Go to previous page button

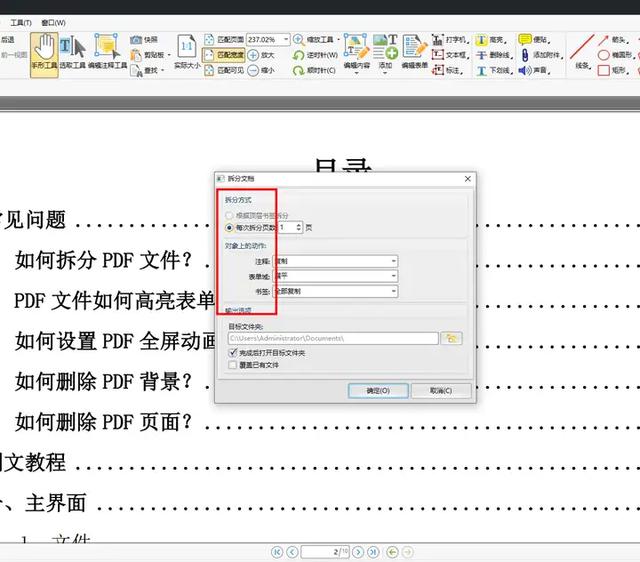(292, 552)
